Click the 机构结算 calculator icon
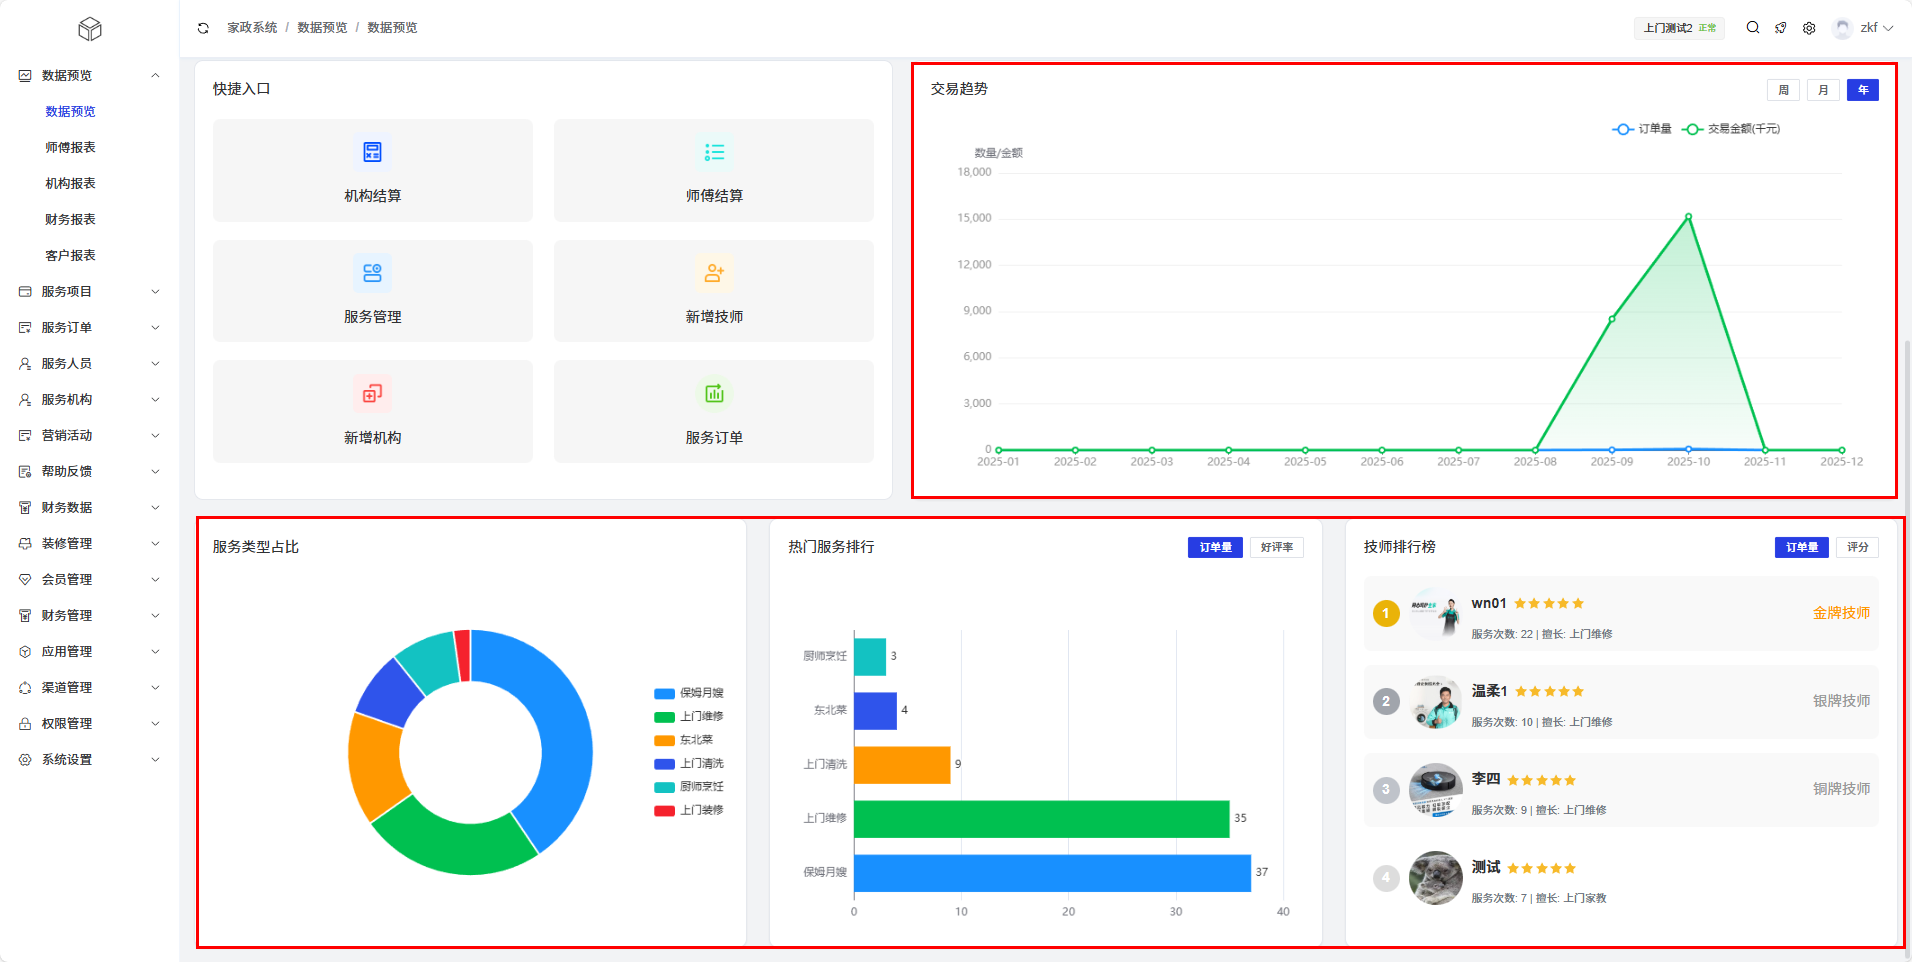Image resolution: width=1912 pixels, height=962 pixels. 372,152
